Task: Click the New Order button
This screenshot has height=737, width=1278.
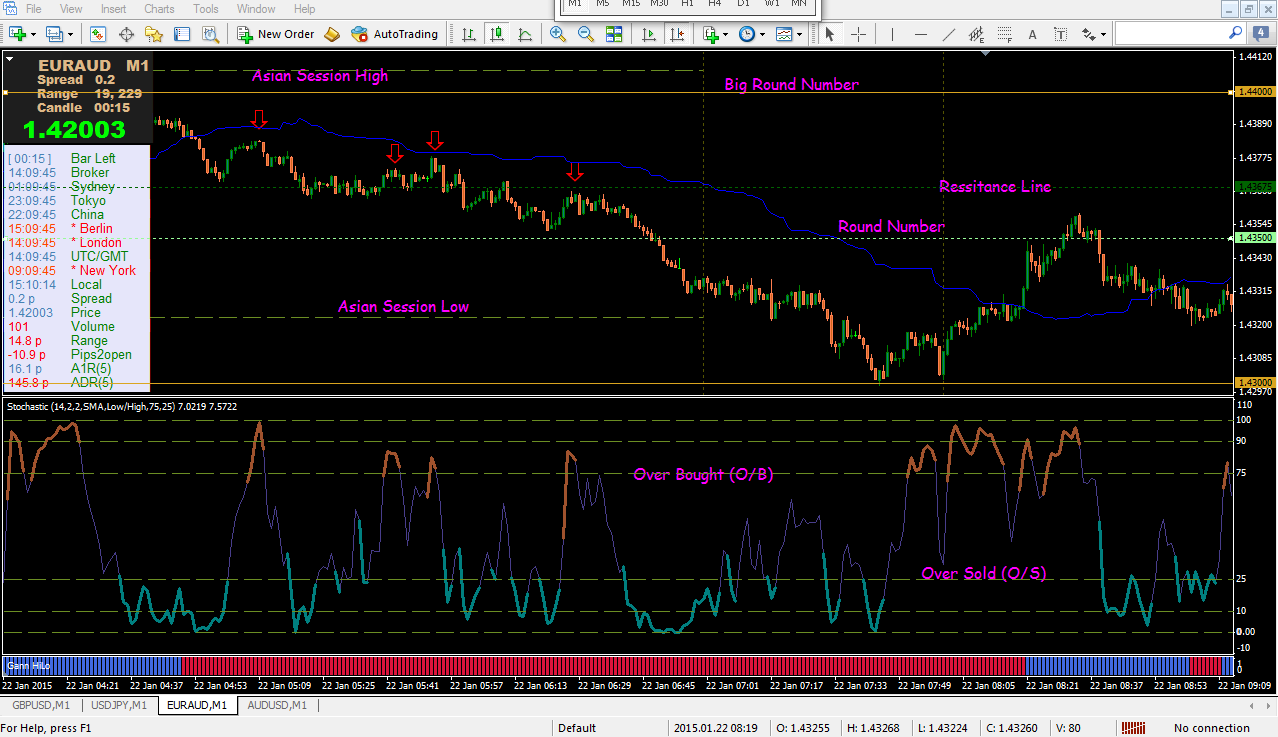Action: tap(276, 34)
